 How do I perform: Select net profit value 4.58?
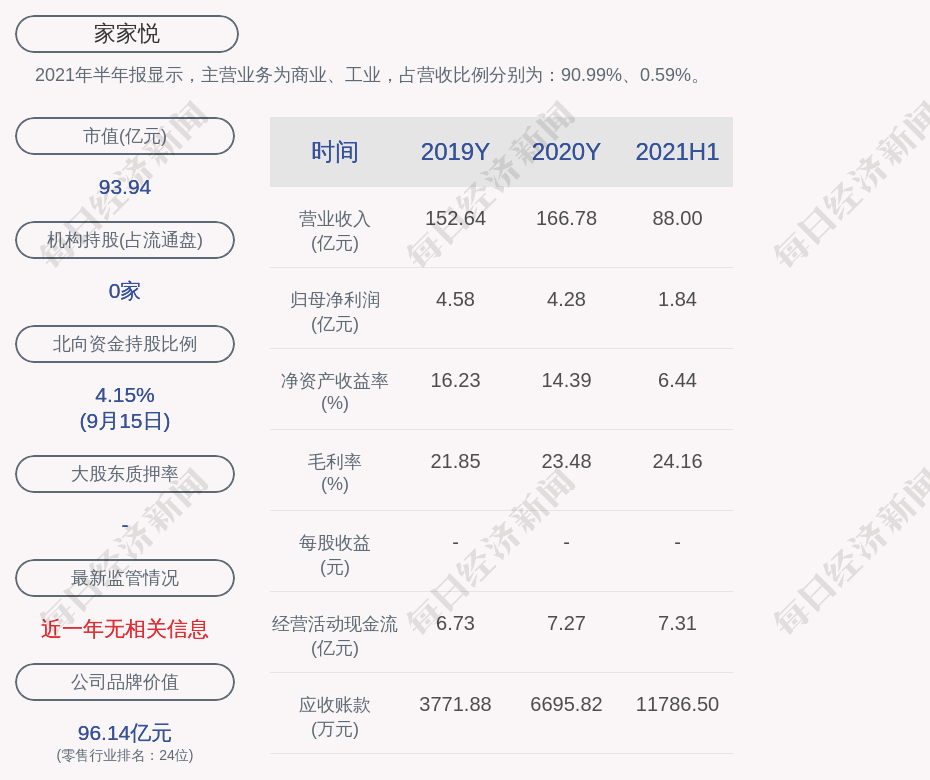pyautogui.click(x=456, y=300)
